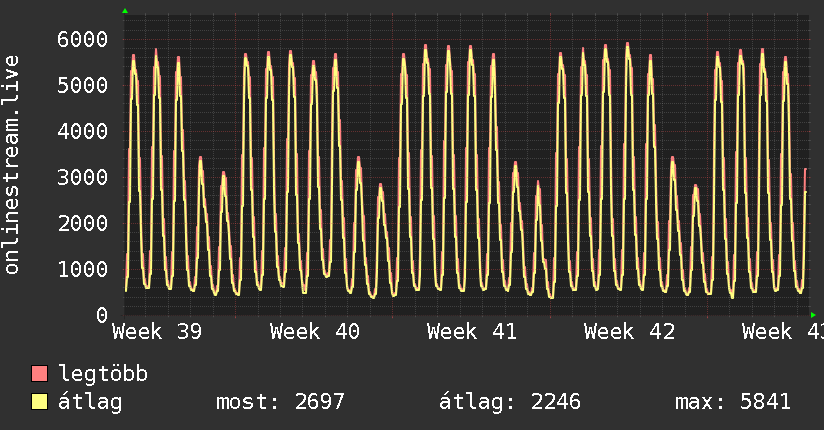Click the green arrow ending the x-axis
Screen dimensions: 824x430
pyautogui.click(x=813, y=315)
